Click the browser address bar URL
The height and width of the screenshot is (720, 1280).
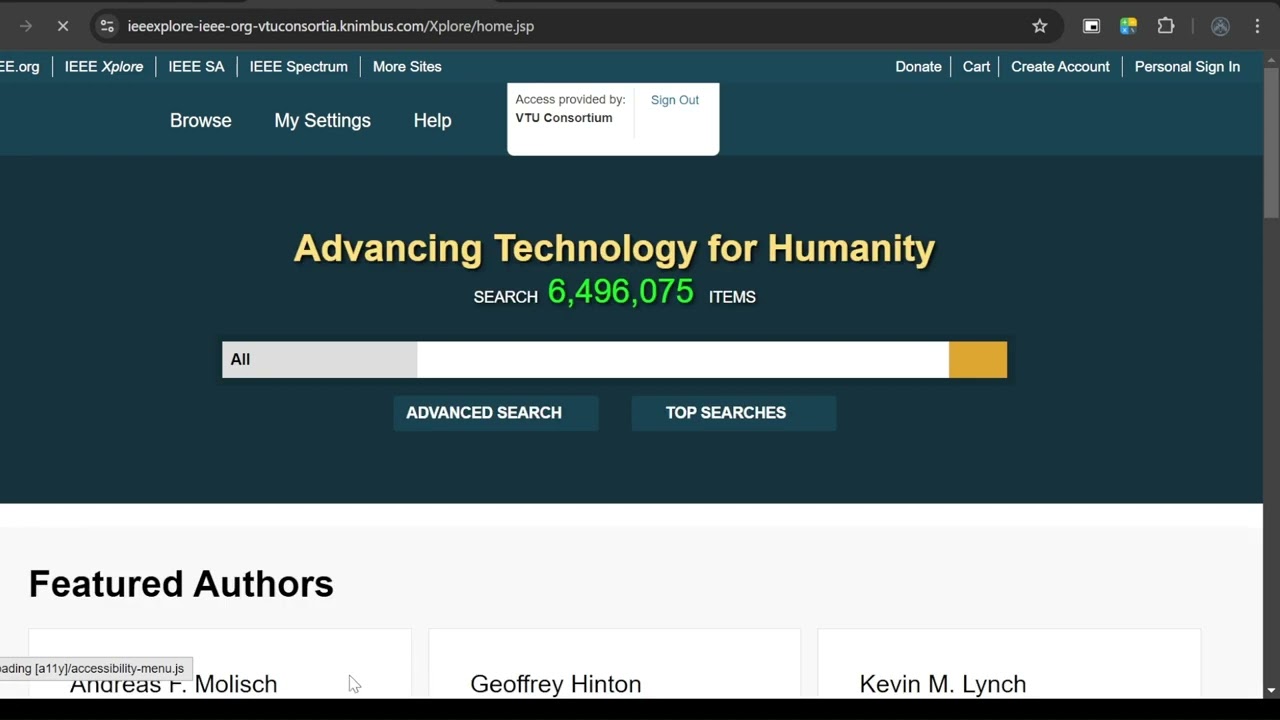(331, 26)
